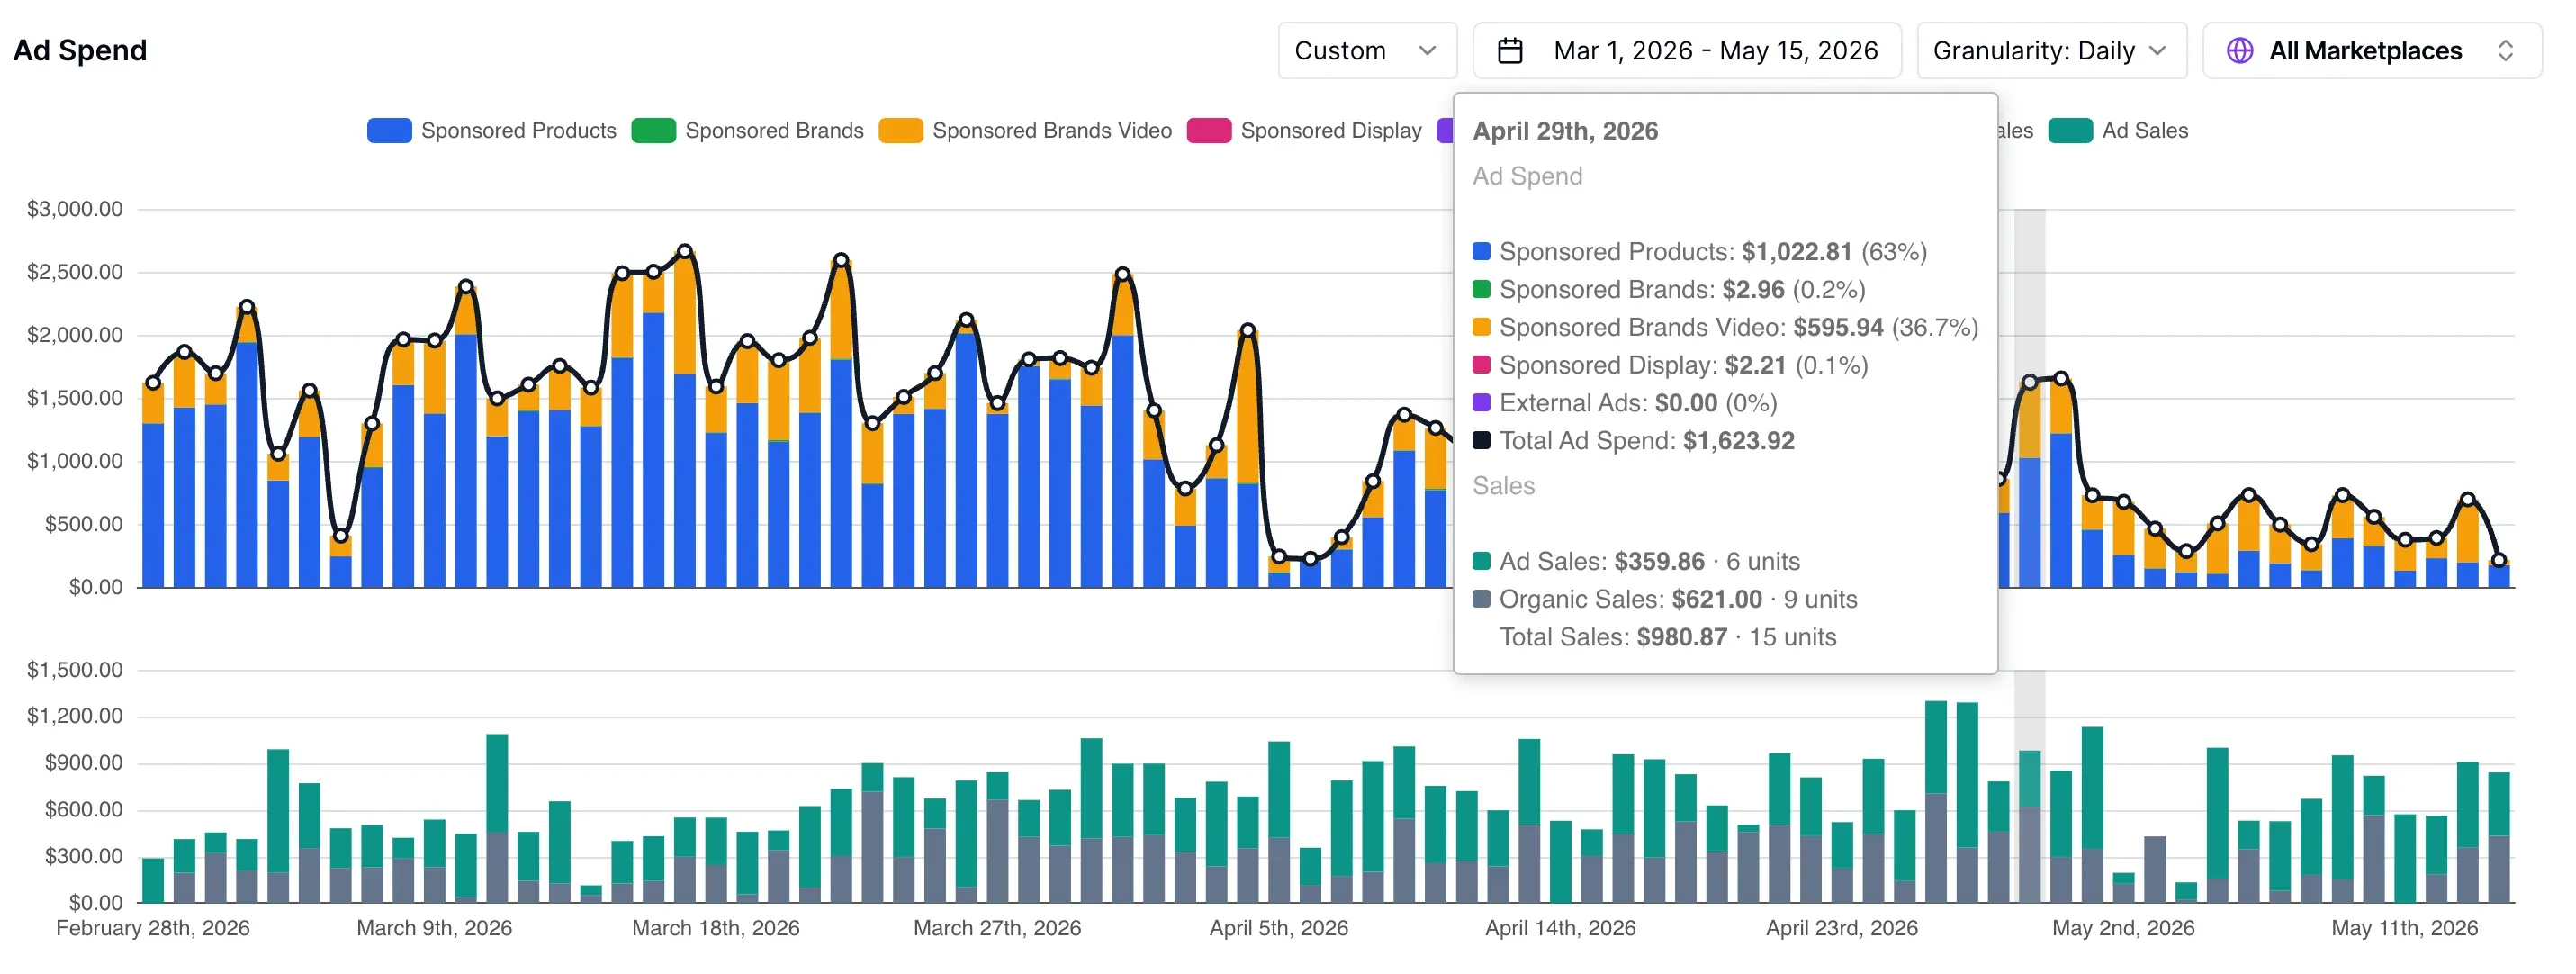2576x974 pixels.
Task: Click the green Sponsored Brands legend swatch
Action: (x=653, y=131)
